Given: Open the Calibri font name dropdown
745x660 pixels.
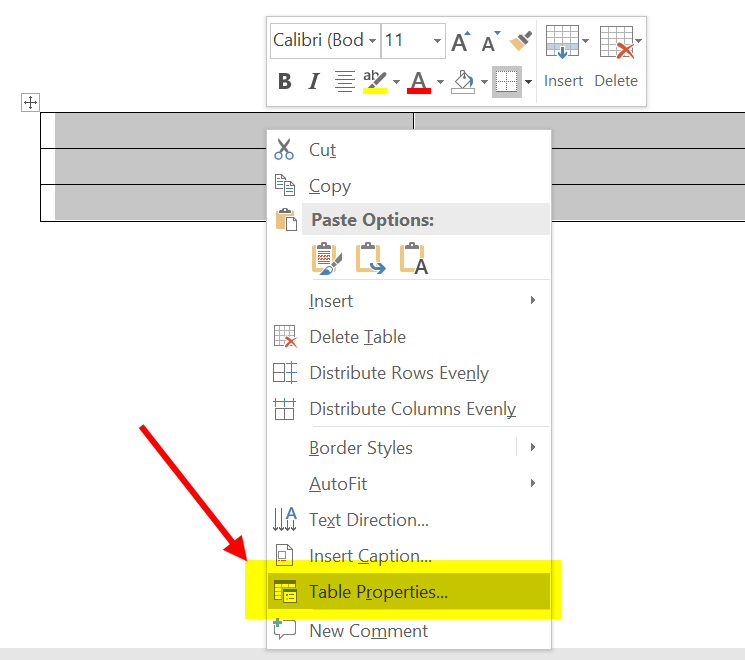Looking at the screenshot, I should (372, 41).
